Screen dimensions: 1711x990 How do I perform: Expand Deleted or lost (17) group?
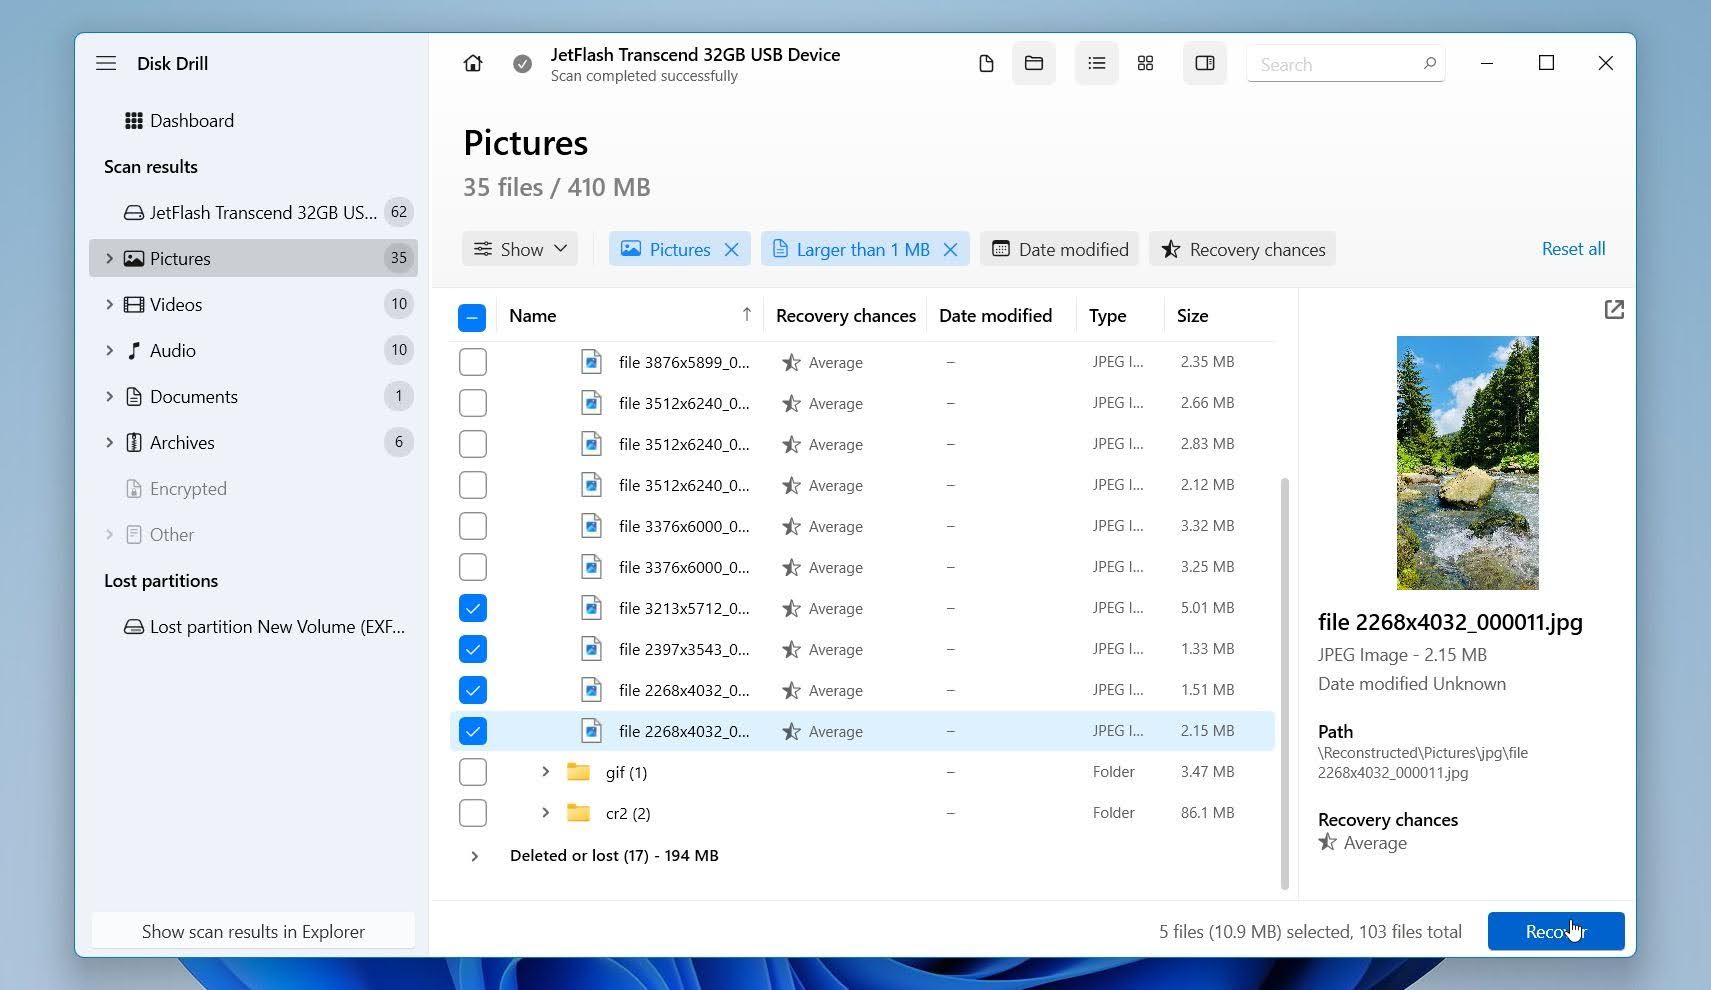coord(474,856)
